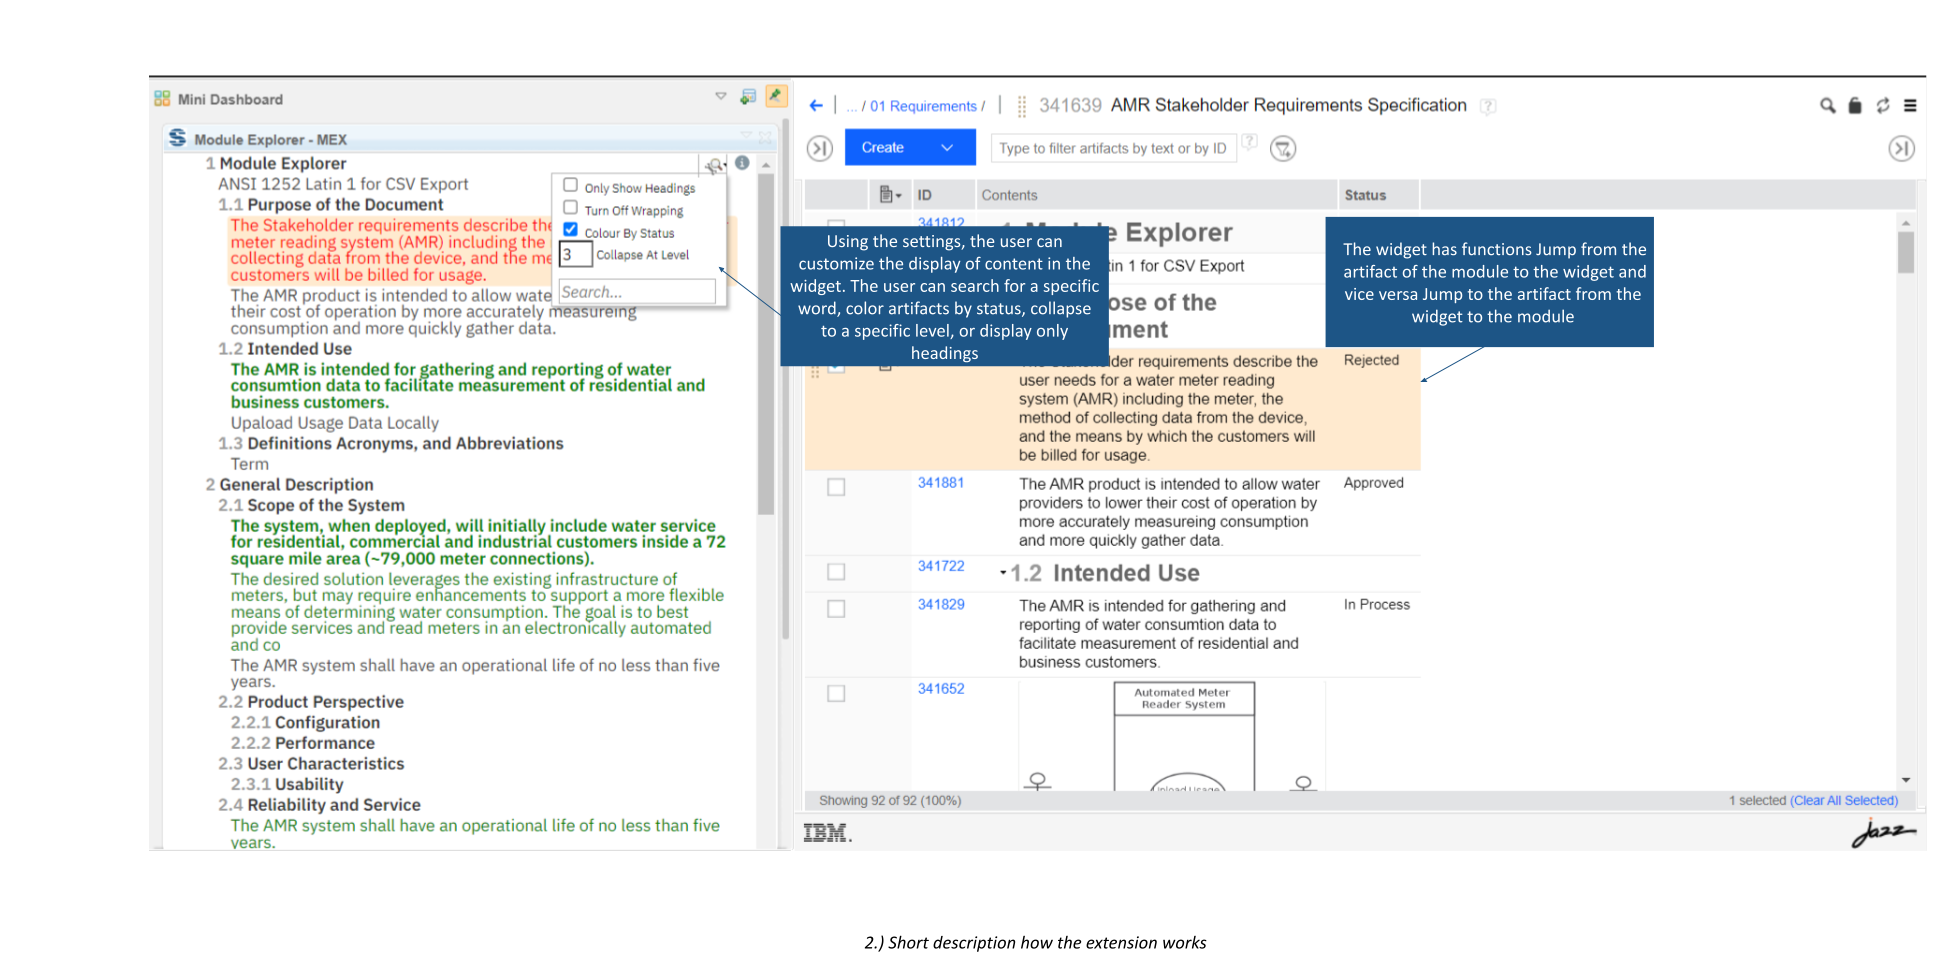This screenshot has width=1950, height=980.
Task: Select 2.2.2 Performance heading
Action: pos(303,743)
